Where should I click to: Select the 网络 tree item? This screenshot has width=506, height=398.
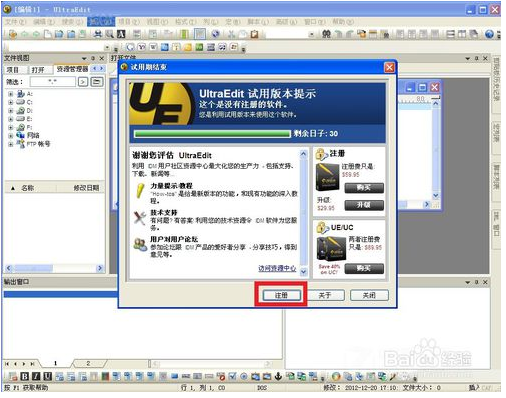tap(33, 135)
